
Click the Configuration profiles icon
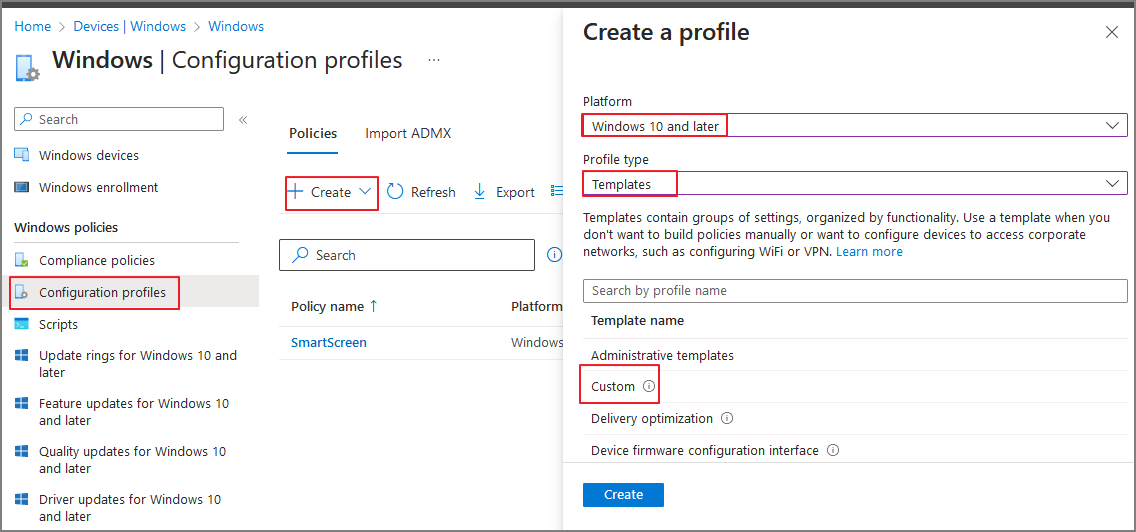tap(22, 293)
